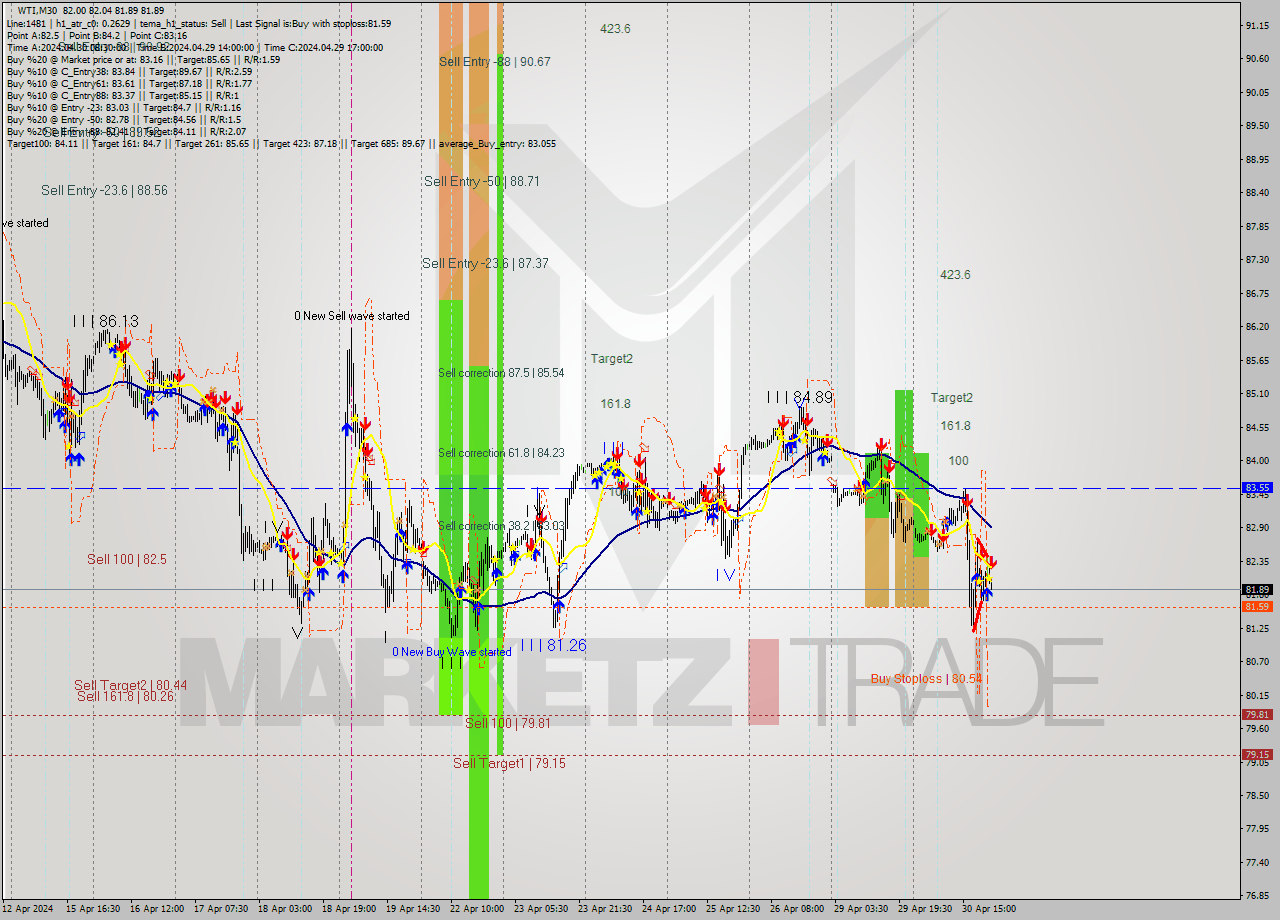Click the black 81.89 current price tag
The height and width of the screenshot is (920, 1280).
pyautogui.click(x=1257, y=589)
